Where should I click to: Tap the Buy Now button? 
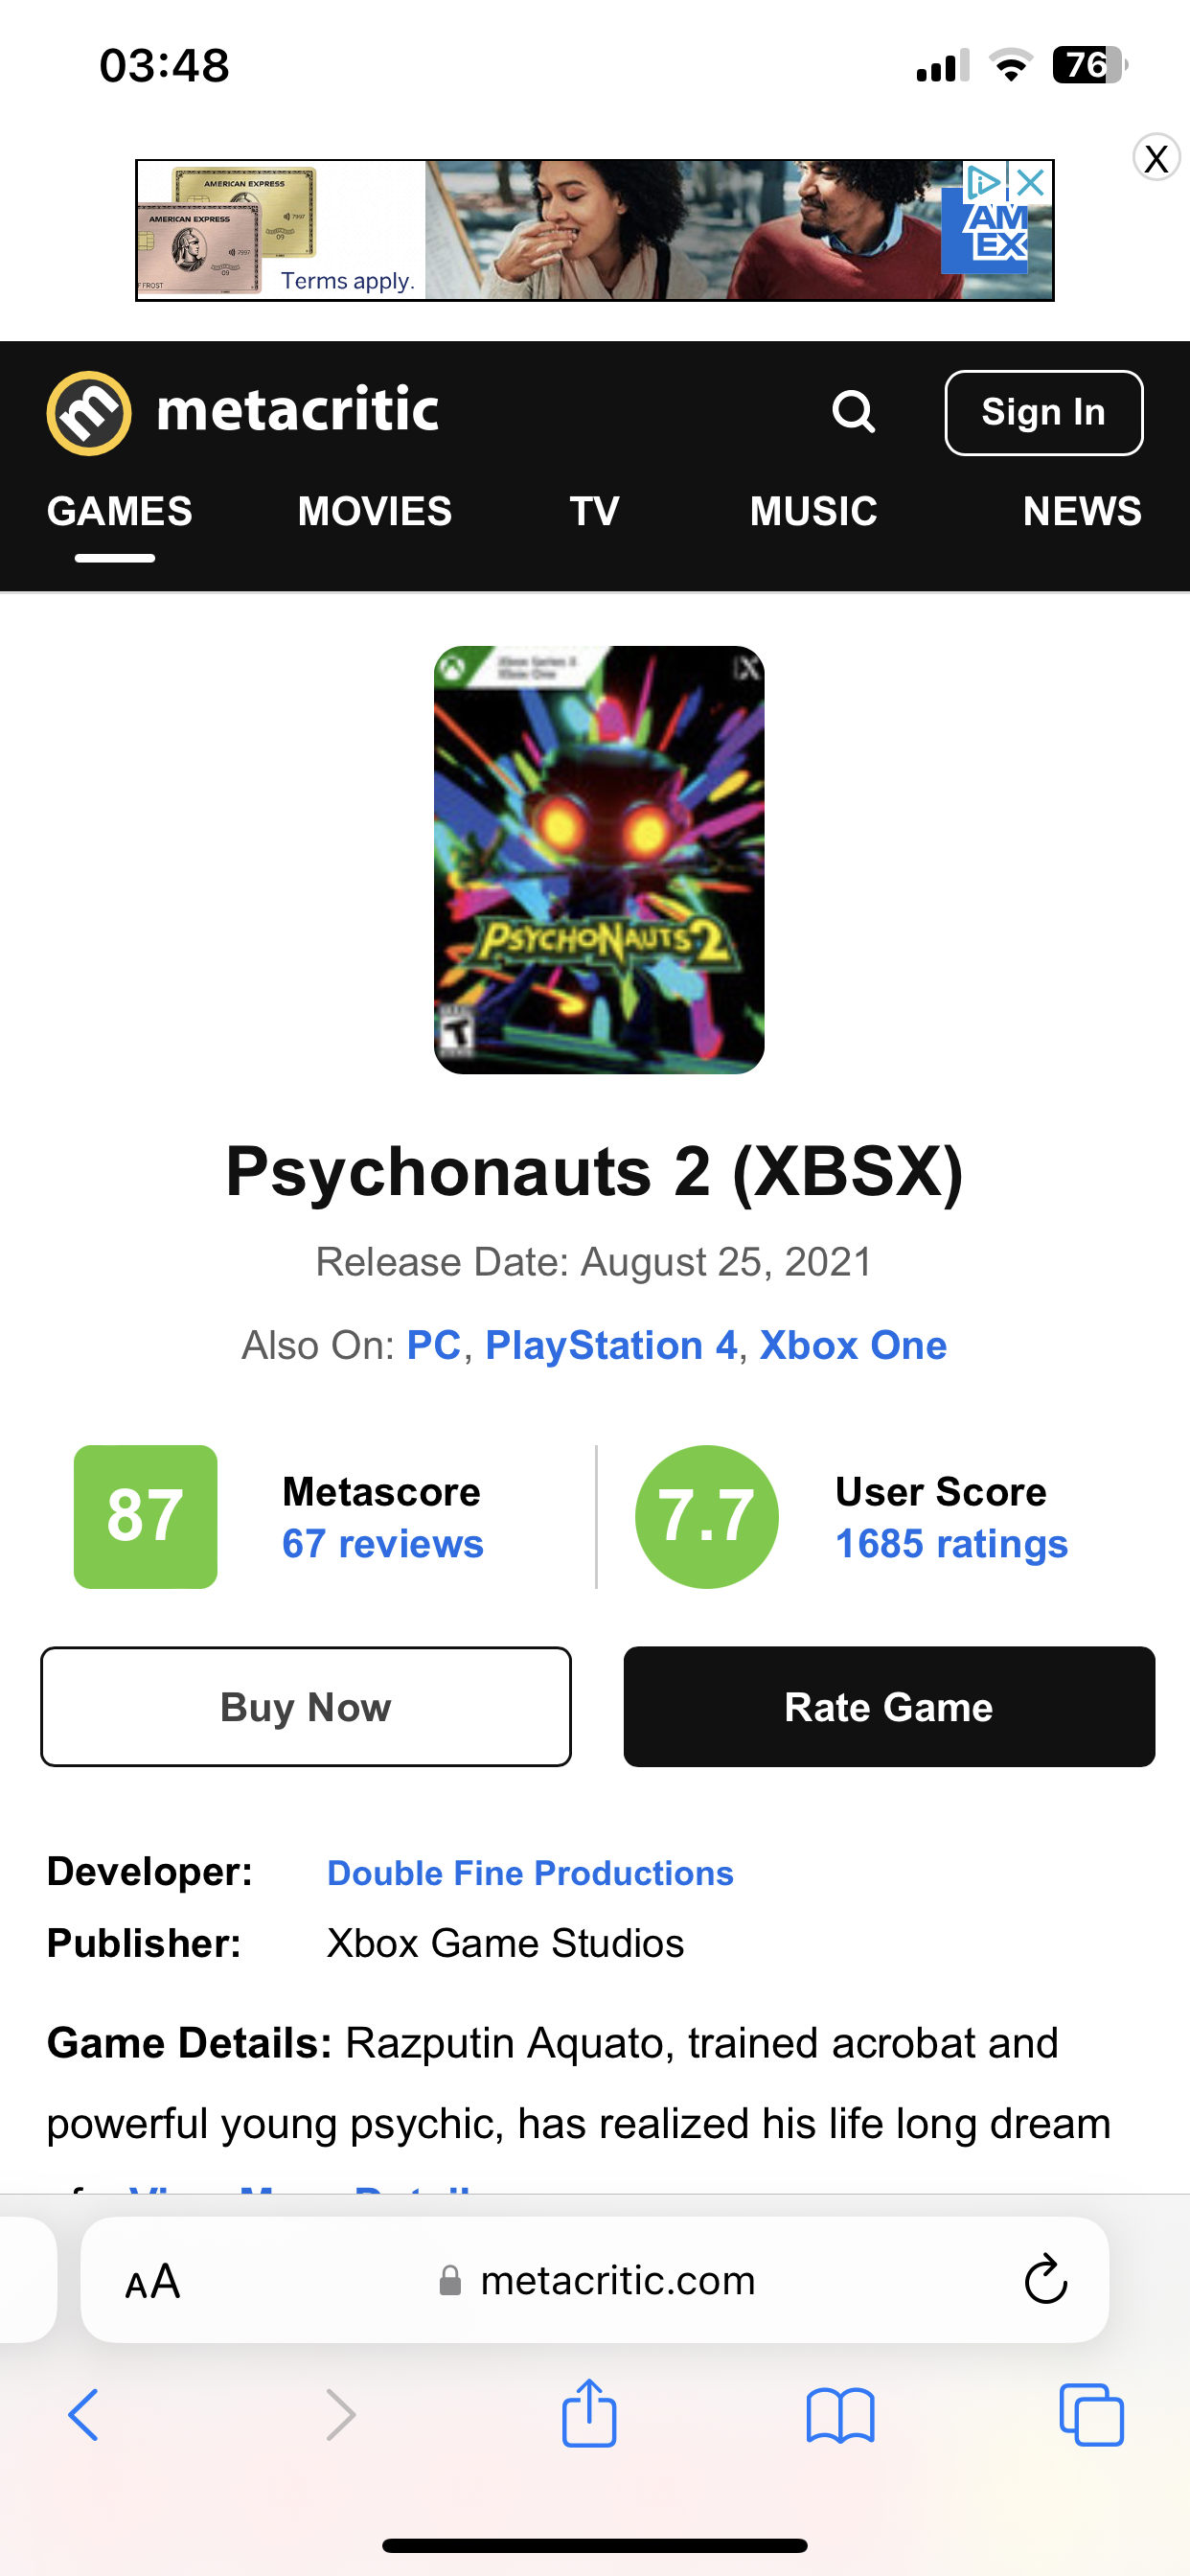306,1706
